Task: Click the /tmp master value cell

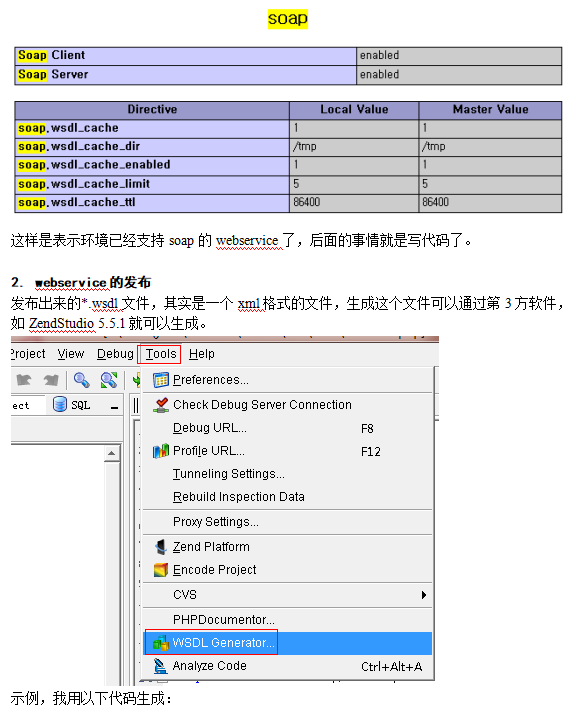Action: pyautogui.click(x=490, y=147)
